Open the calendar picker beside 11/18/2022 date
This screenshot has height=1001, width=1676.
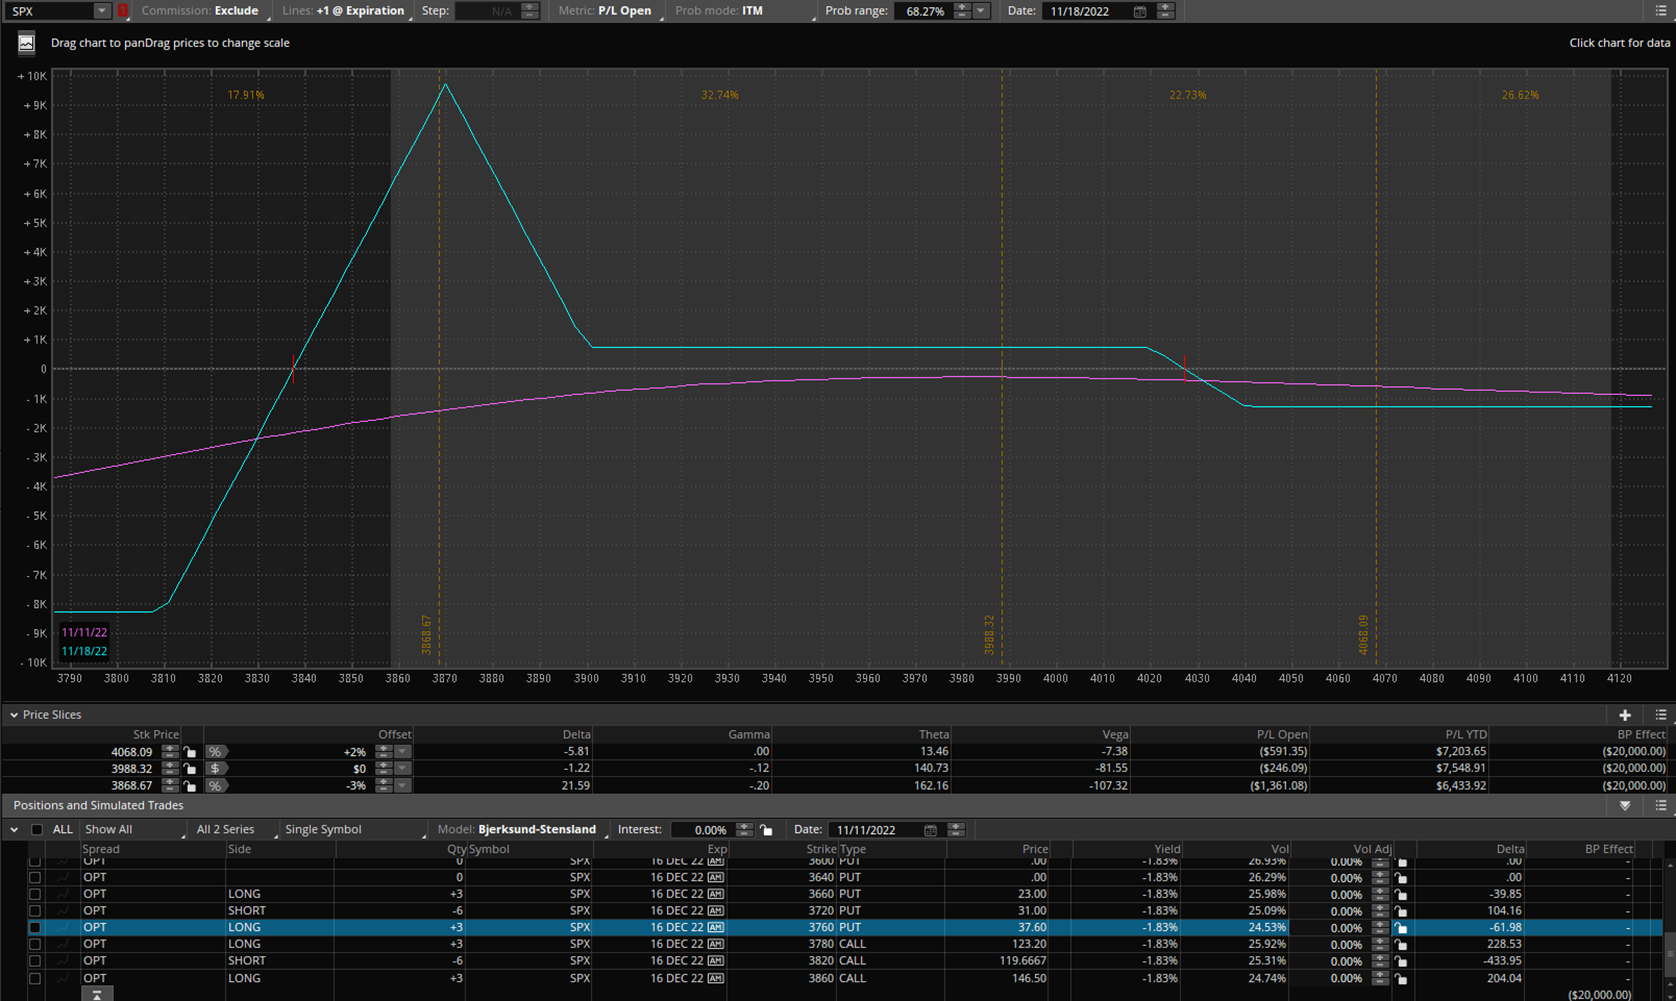click(x=1139, y=11)
